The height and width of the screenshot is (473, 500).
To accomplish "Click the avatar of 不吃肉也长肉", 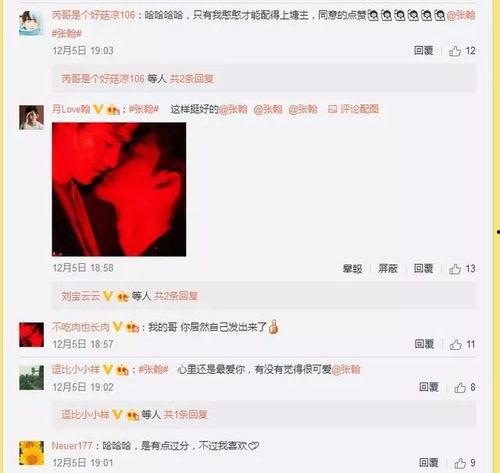I will coord(31,335).
